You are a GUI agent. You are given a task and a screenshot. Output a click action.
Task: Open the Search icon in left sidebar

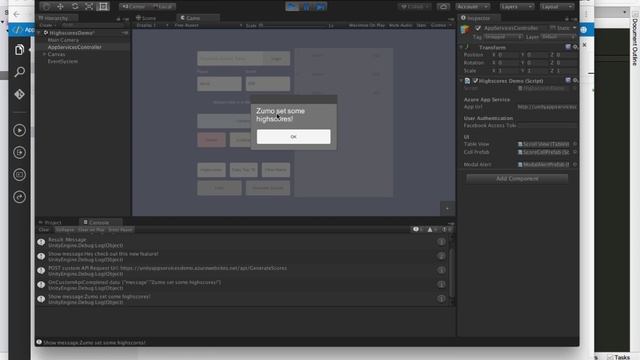(x=19, y=72)
